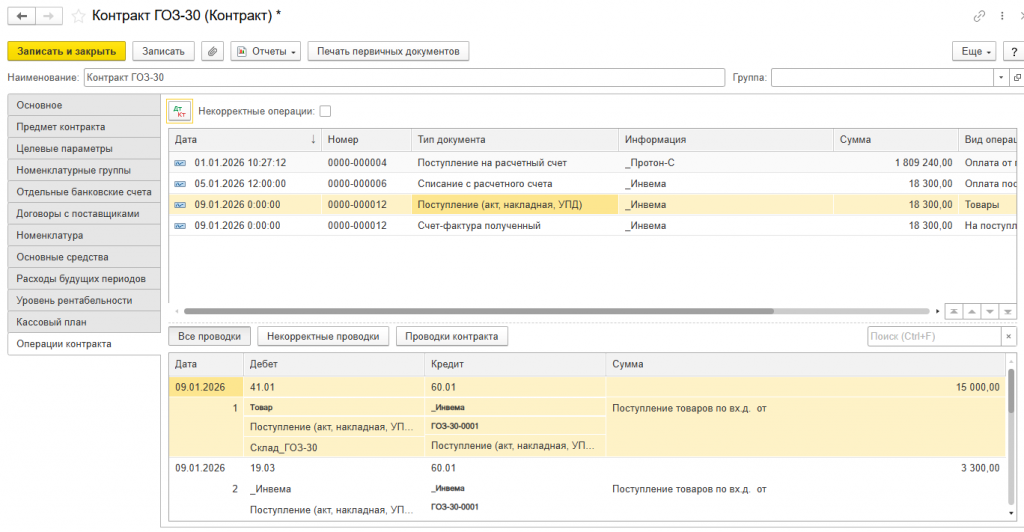Click the Дебет column header

click(x=334, y=364)
